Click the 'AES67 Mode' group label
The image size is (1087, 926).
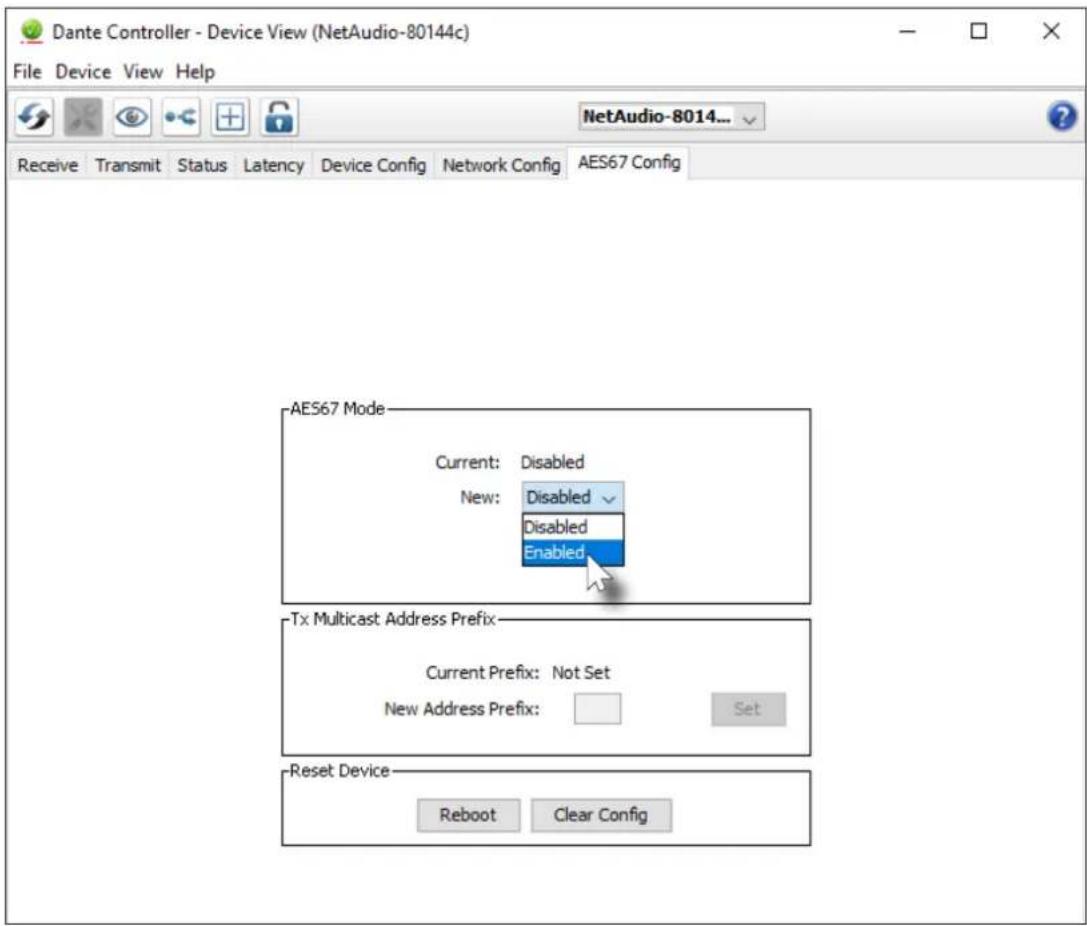[x=337, y=409]
